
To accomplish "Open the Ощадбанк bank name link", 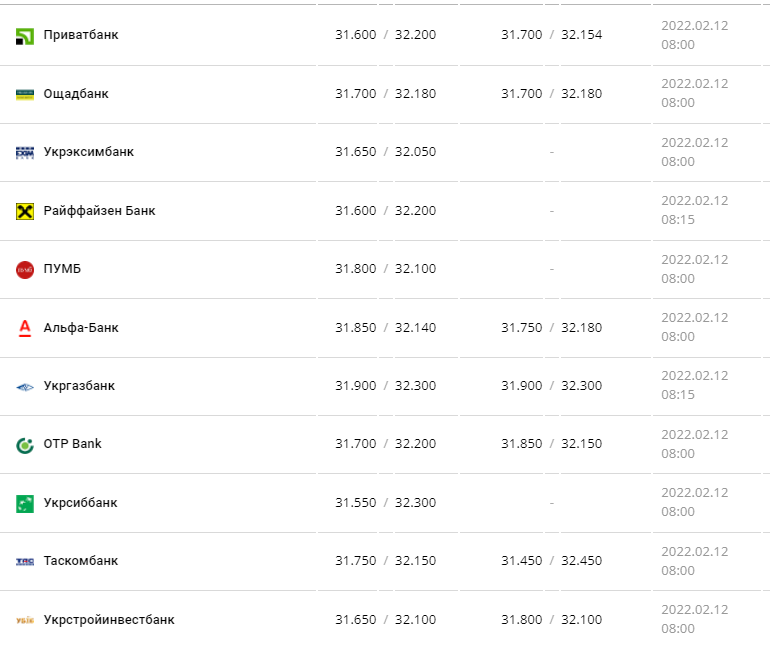I will click(76, 94).
